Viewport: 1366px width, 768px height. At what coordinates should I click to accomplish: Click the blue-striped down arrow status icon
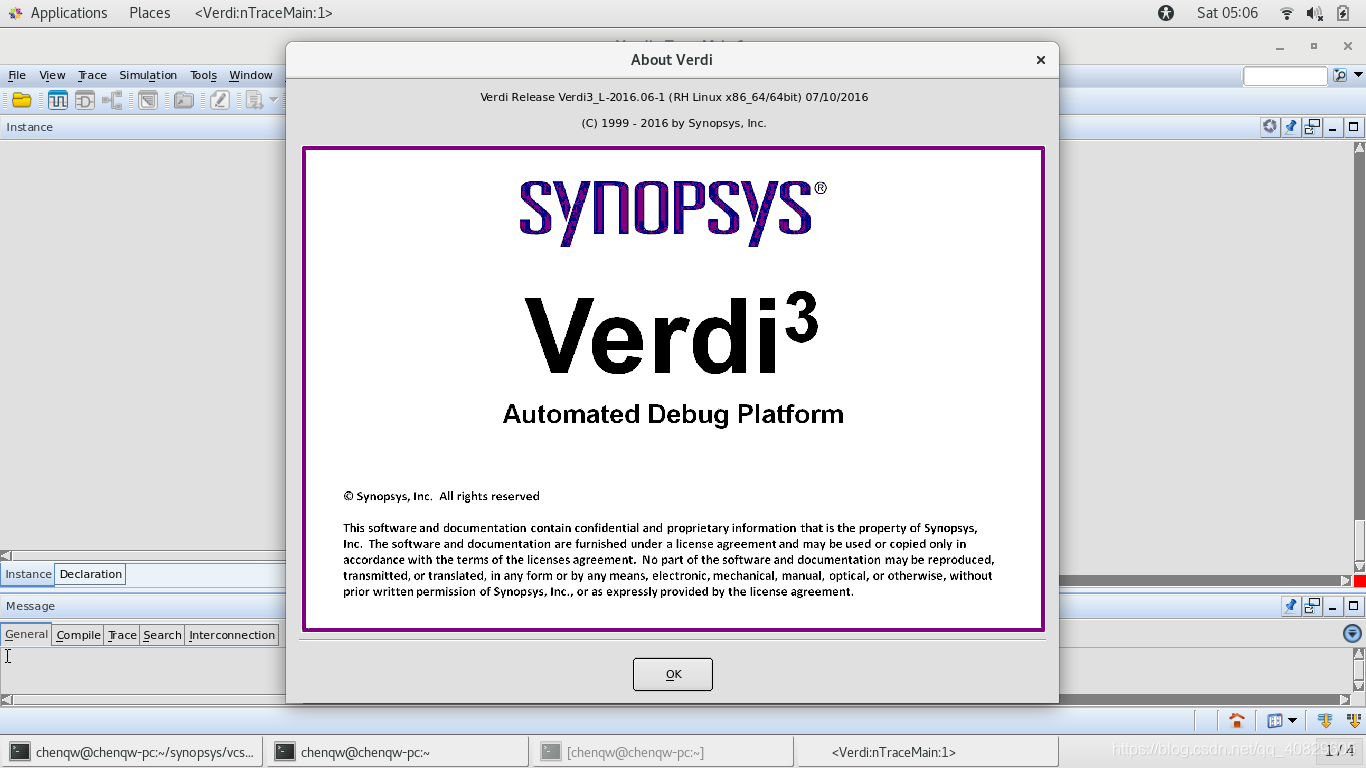[x=1325, y=720]
